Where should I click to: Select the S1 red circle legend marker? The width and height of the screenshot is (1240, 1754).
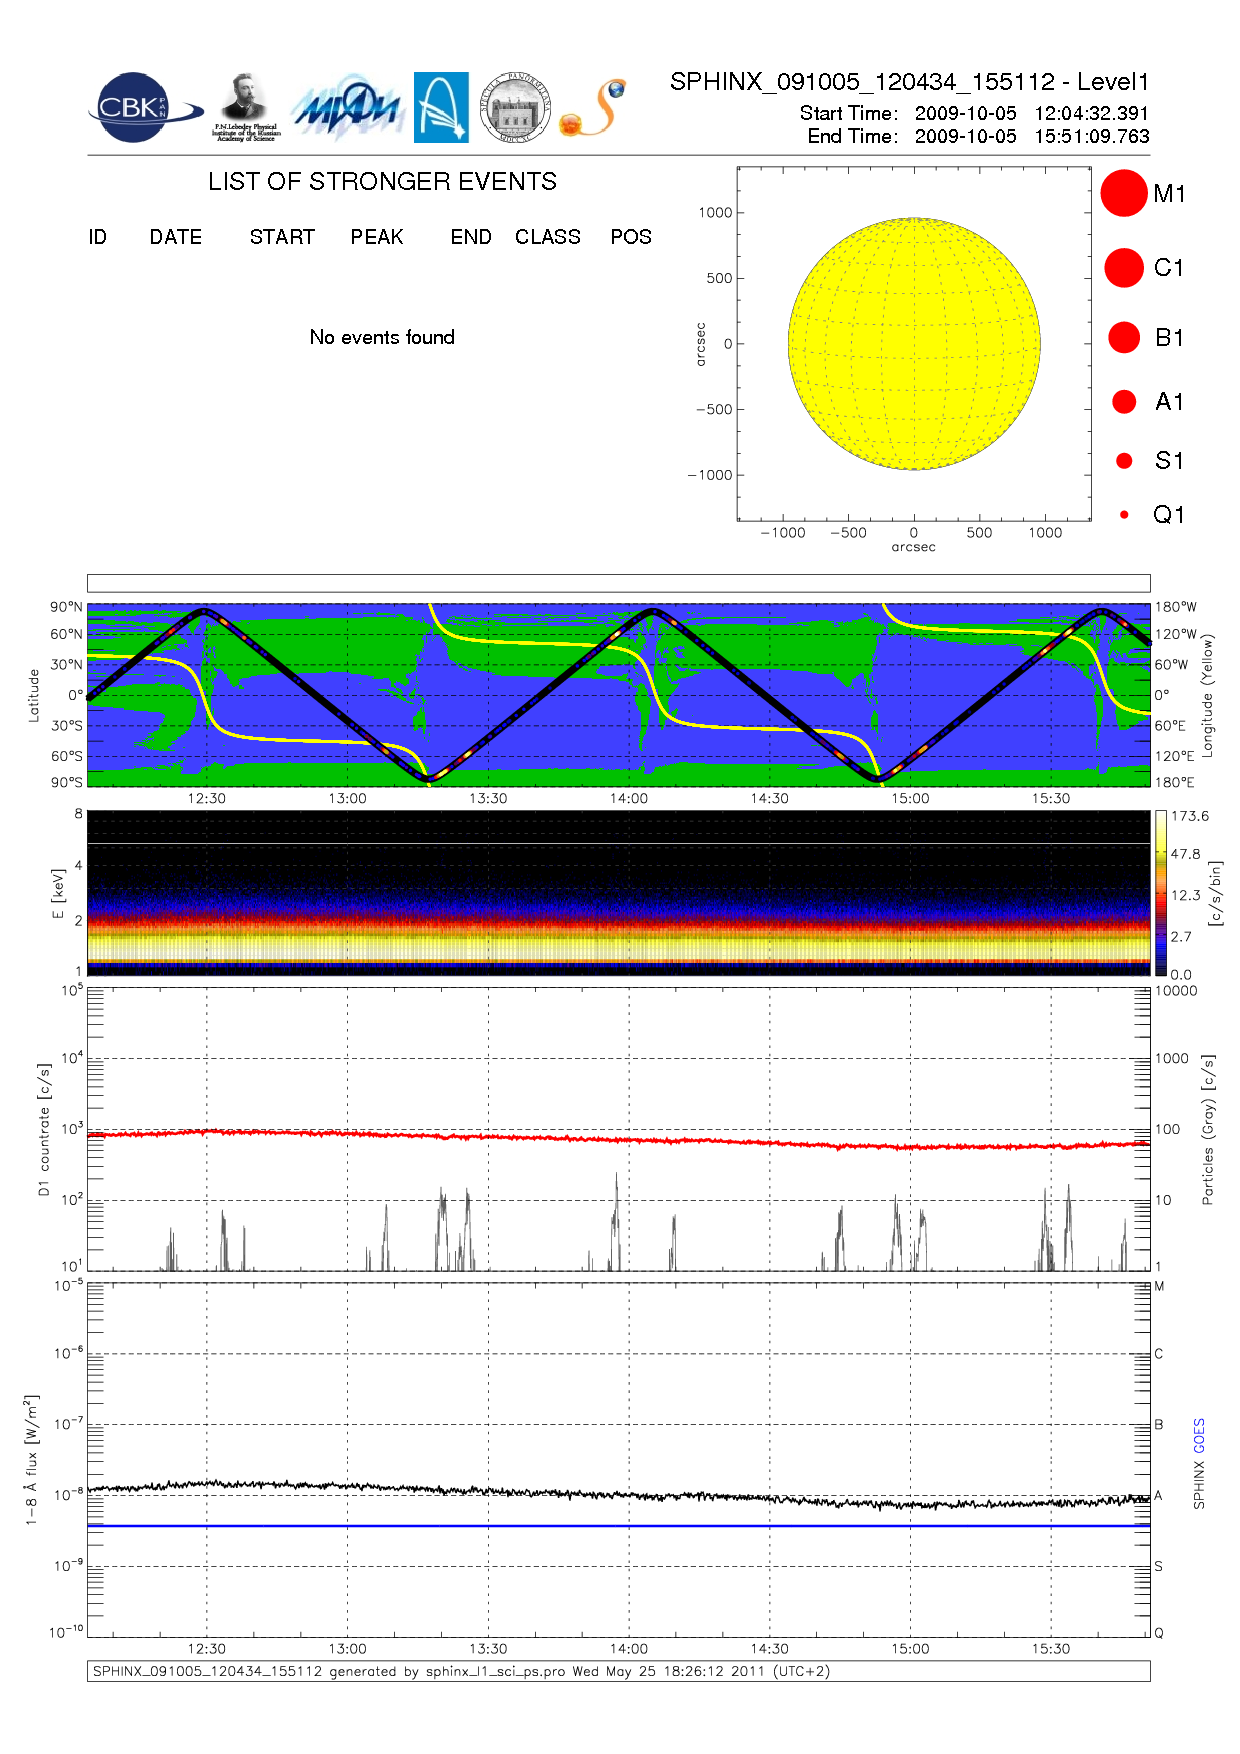coord(1124,461)
